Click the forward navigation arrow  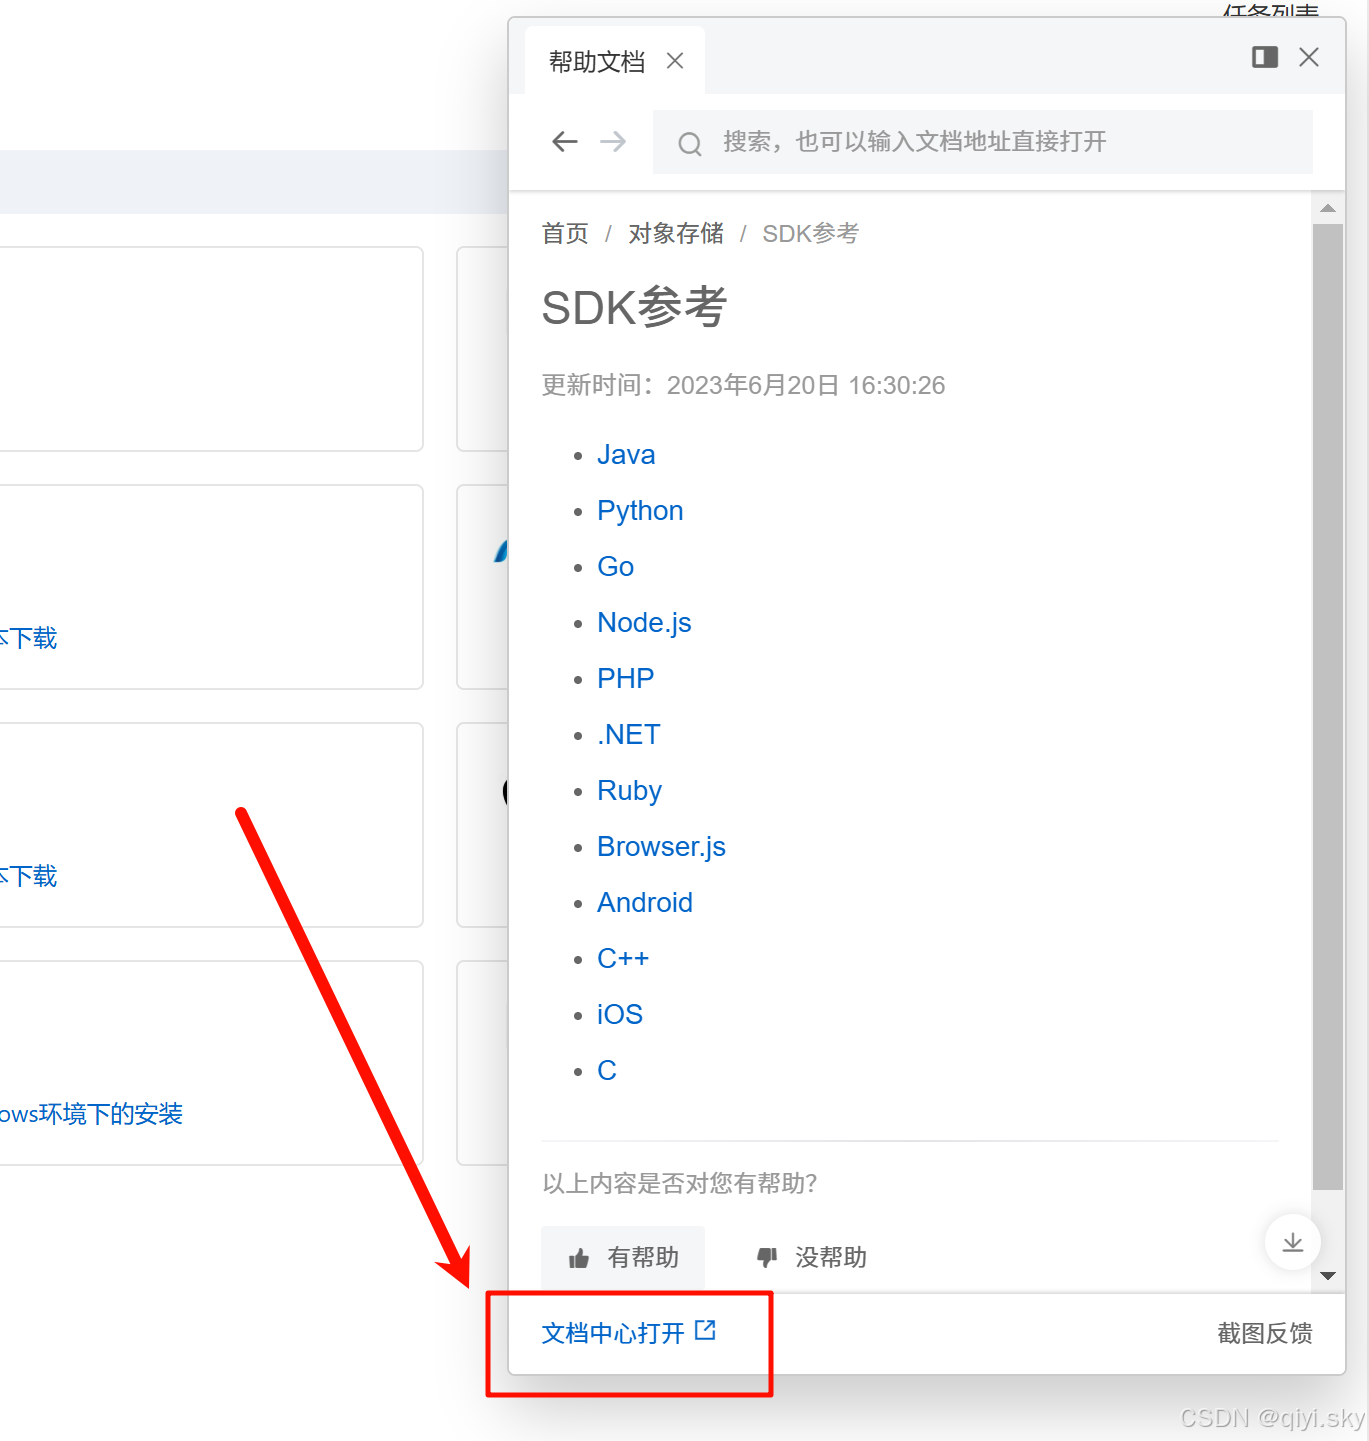coord(613,142)
